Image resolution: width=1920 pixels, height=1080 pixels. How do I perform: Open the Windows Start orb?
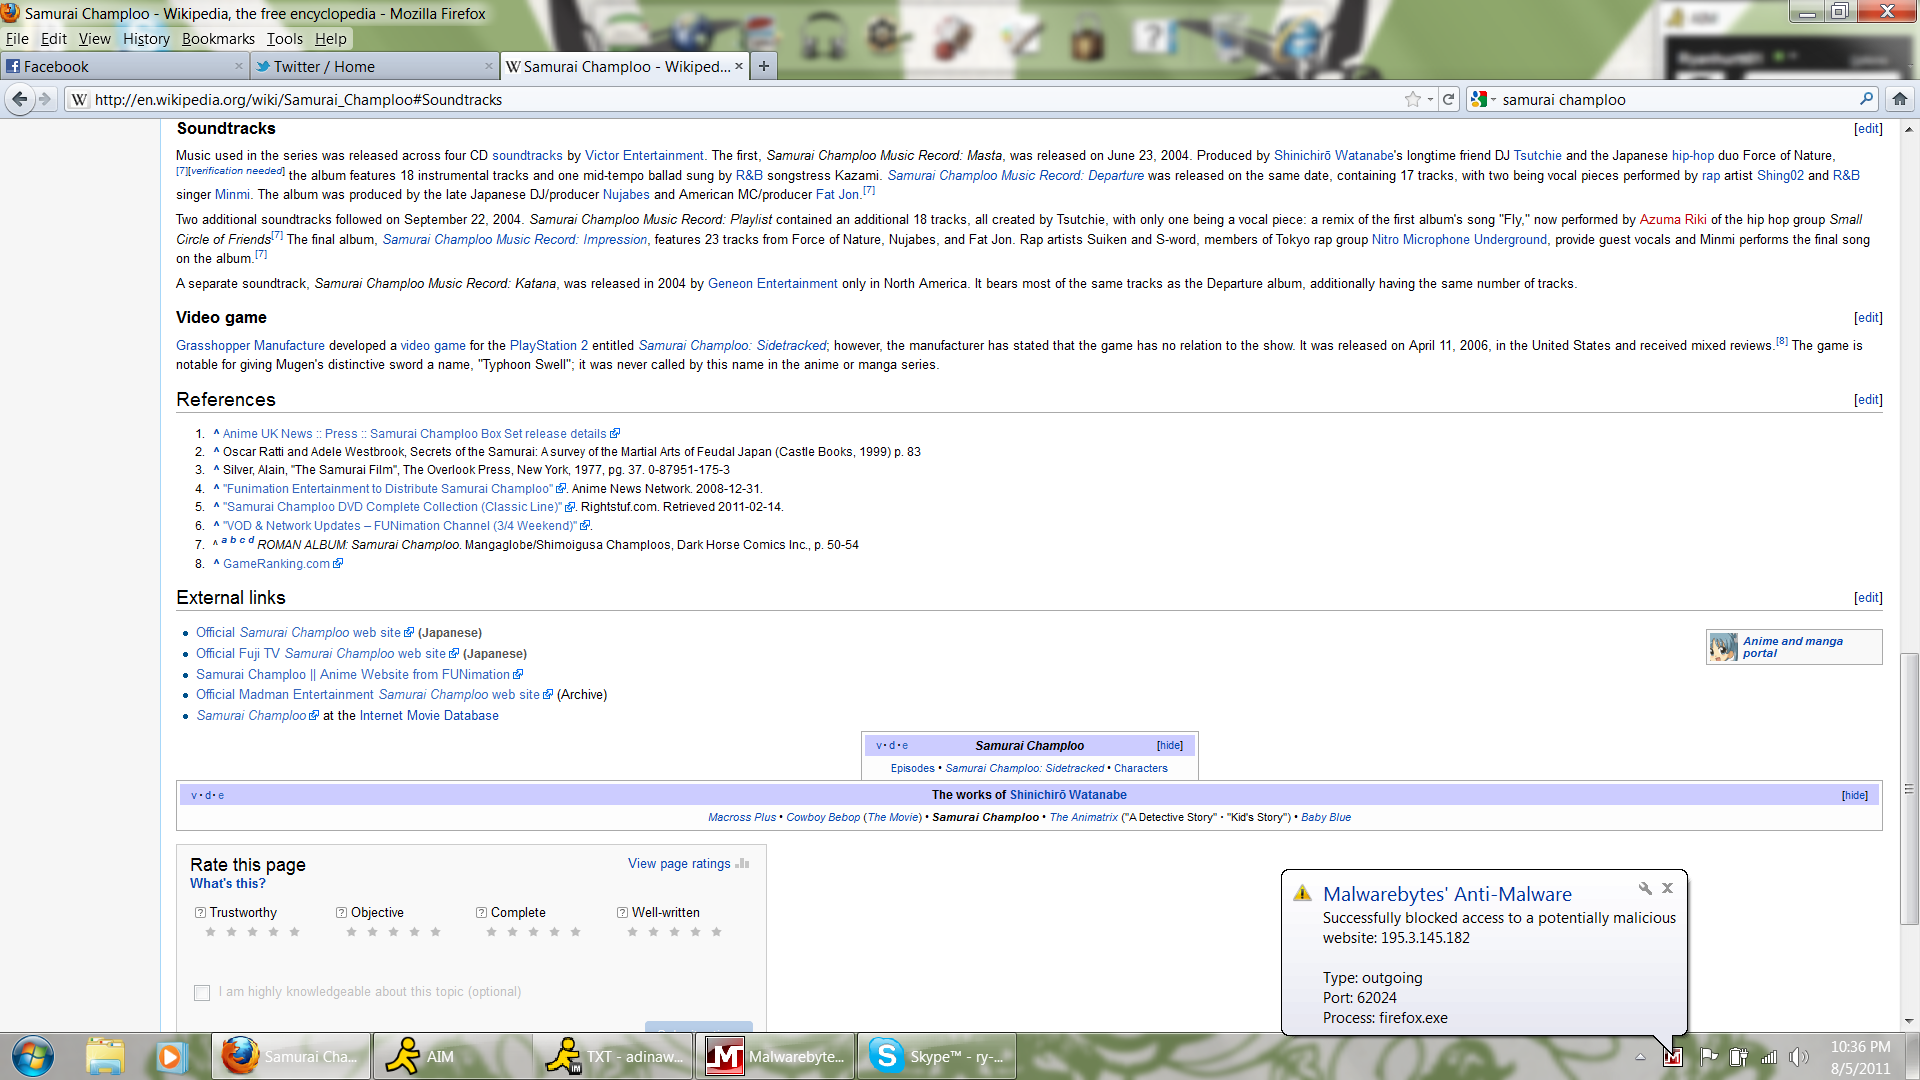32,1056
